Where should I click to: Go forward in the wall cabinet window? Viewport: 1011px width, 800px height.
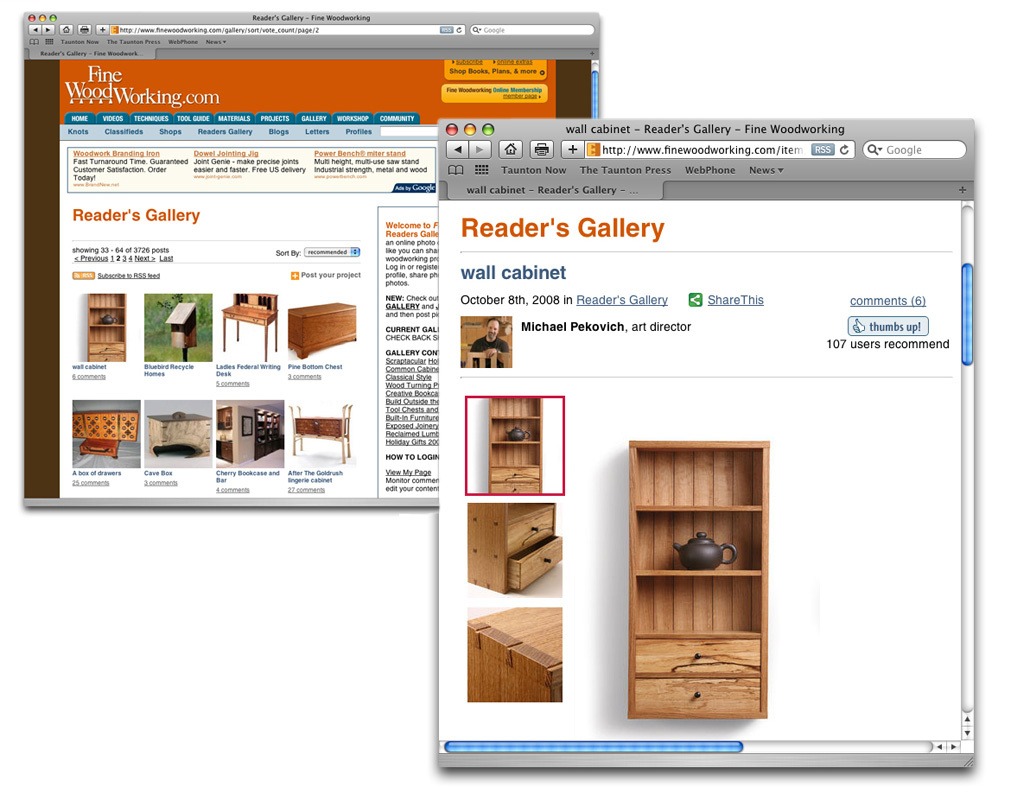click(479, 150)
